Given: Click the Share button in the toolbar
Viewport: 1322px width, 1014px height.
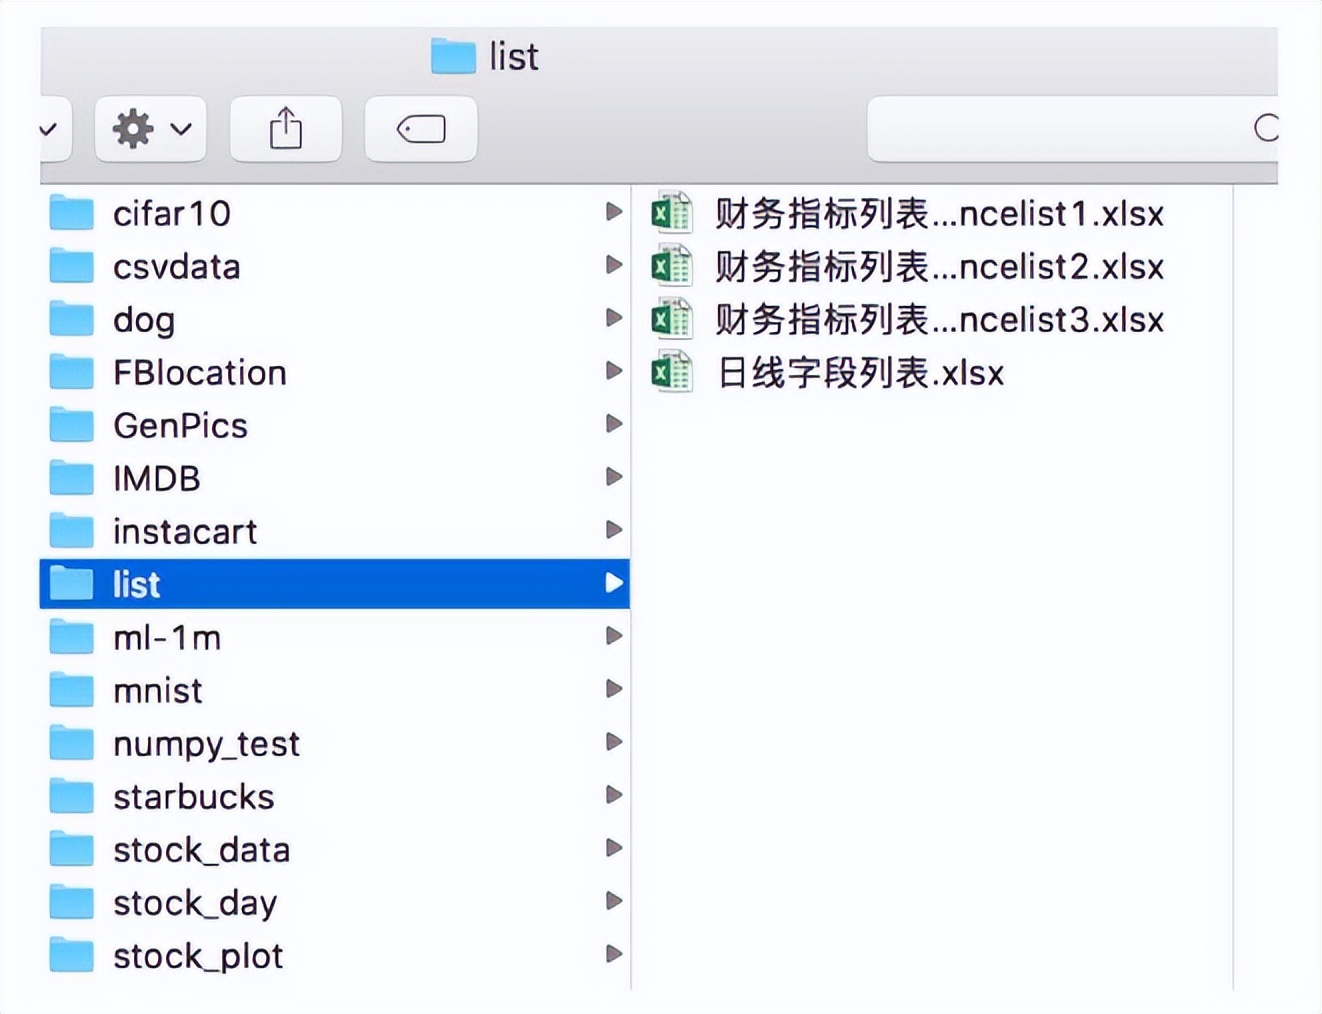Looking at the screenshot, I should point(285,128).
